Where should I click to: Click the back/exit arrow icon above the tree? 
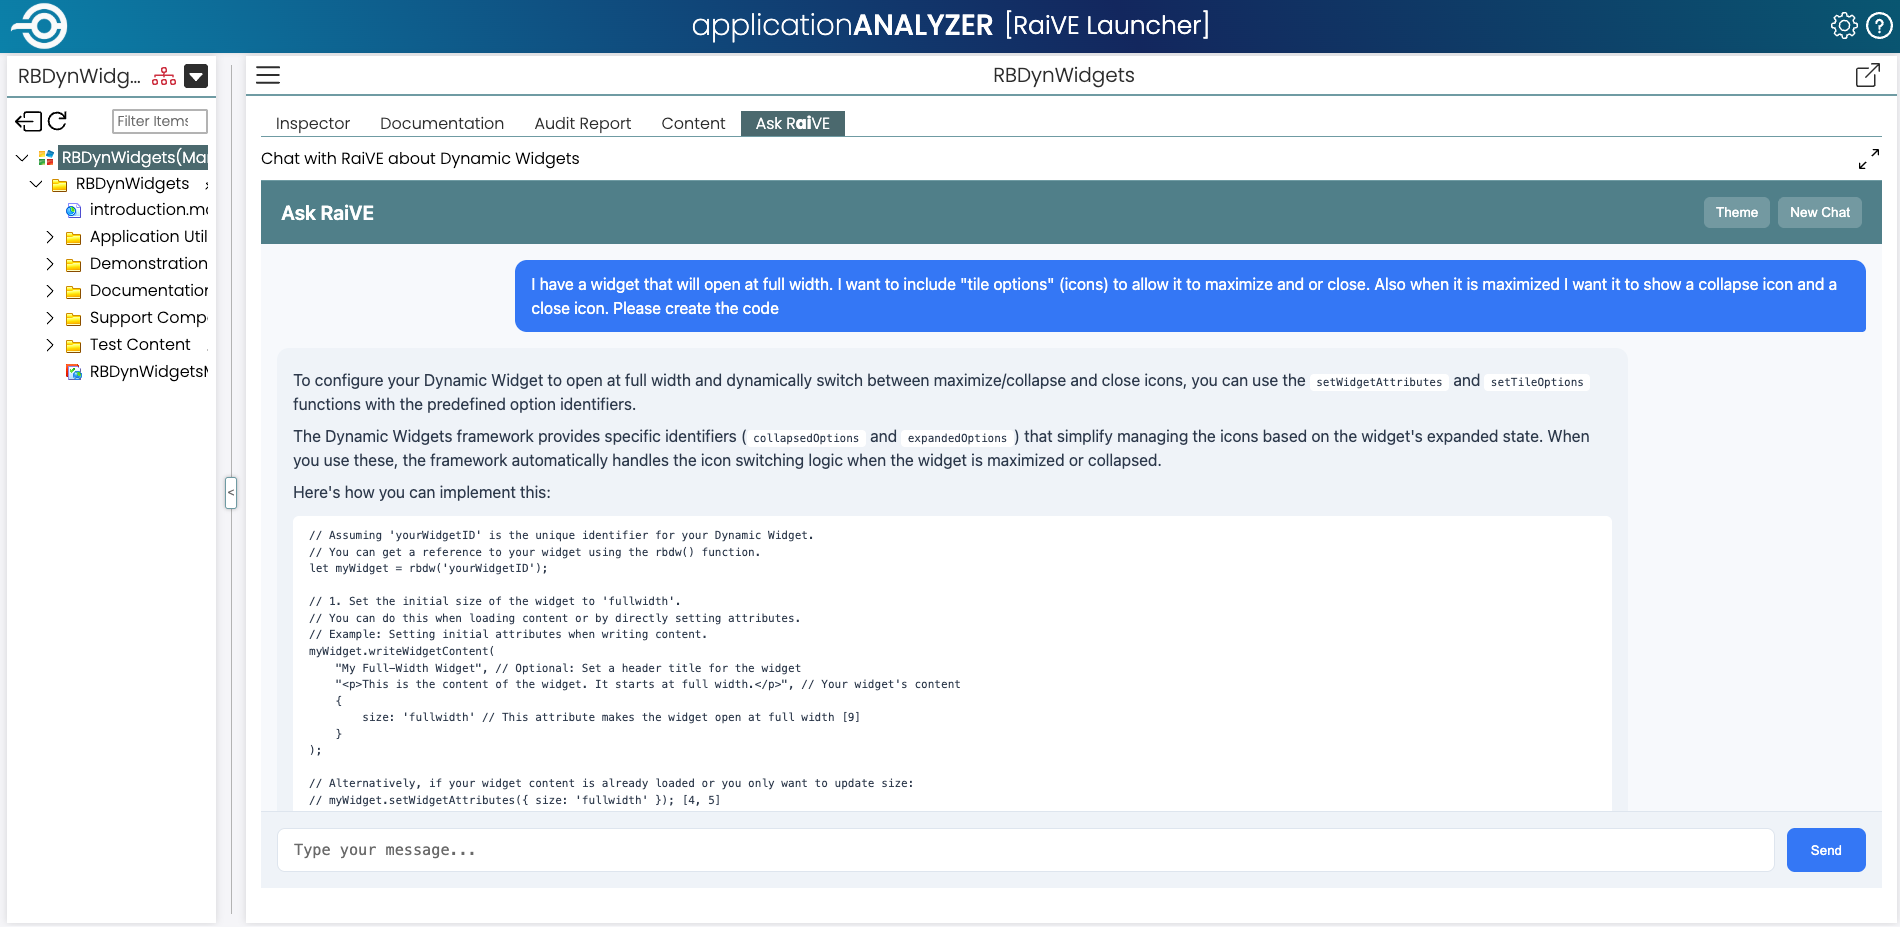(x=29, y=121)
